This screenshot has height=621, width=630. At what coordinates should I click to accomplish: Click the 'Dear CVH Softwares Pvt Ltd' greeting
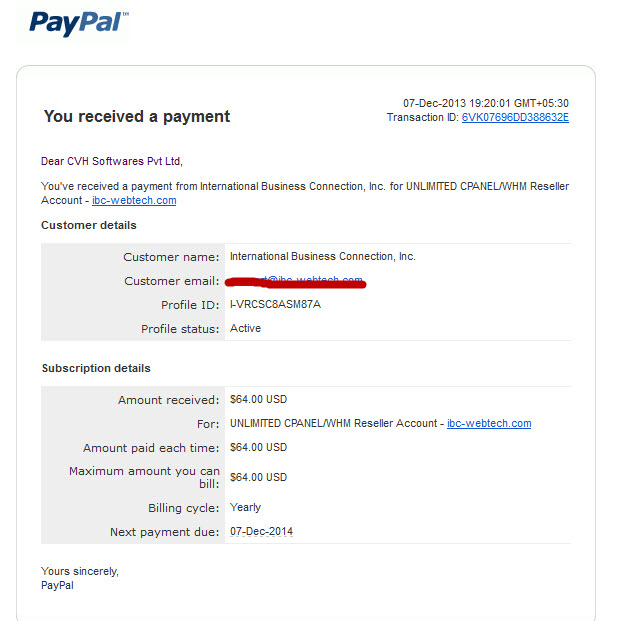pyautogui.click(x=112, y=161)
